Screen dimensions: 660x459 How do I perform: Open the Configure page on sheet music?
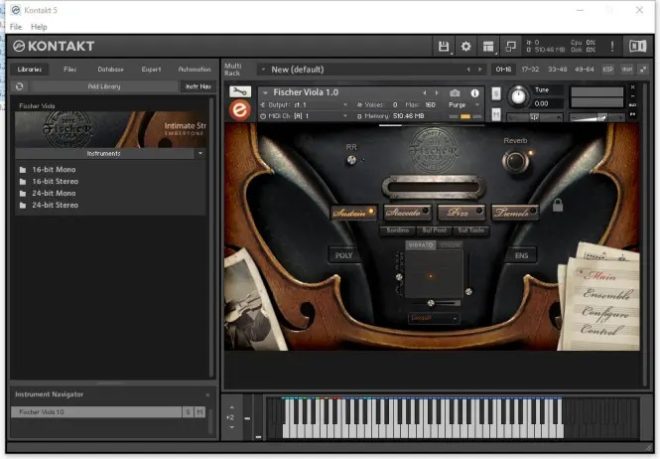[605, 312]
